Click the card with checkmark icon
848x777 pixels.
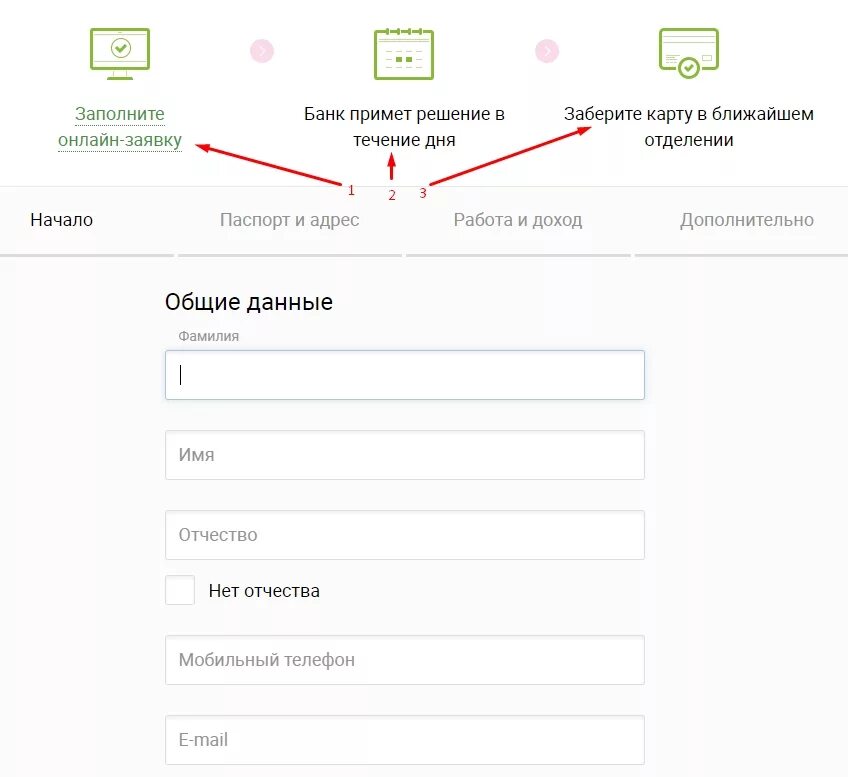(x=688, y=53)
